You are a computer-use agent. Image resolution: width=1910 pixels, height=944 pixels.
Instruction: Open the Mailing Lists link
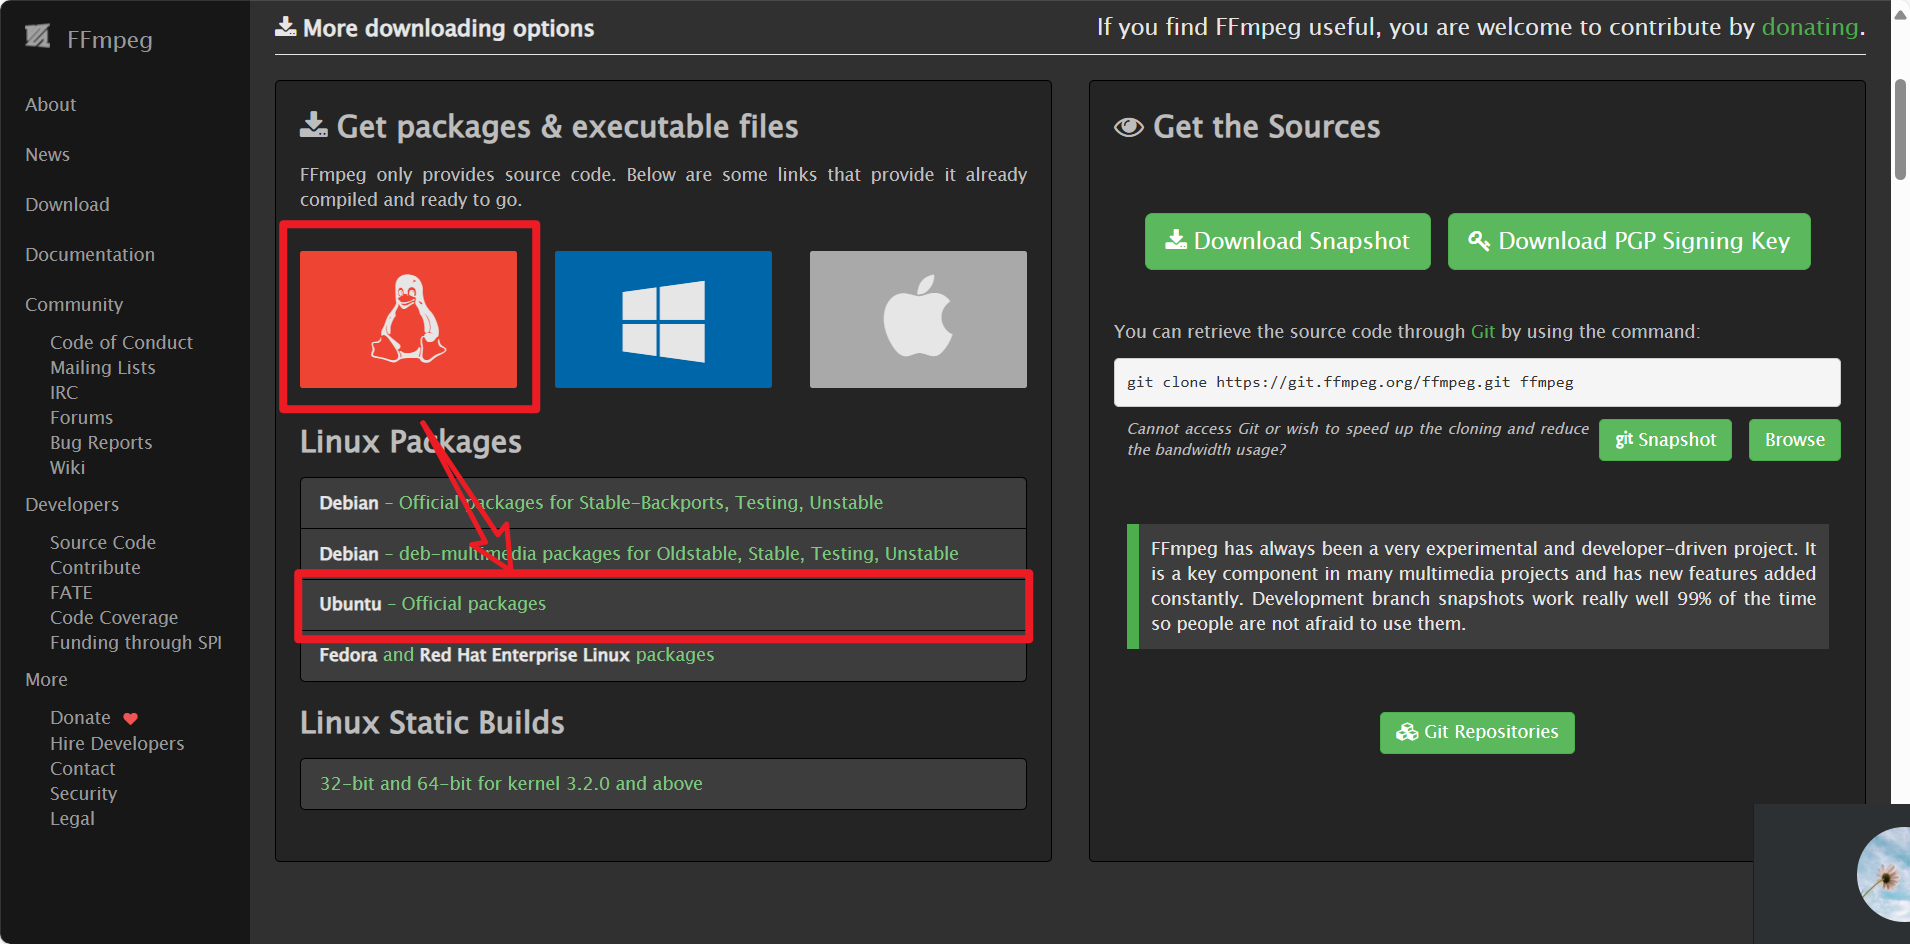coord(103,367)
